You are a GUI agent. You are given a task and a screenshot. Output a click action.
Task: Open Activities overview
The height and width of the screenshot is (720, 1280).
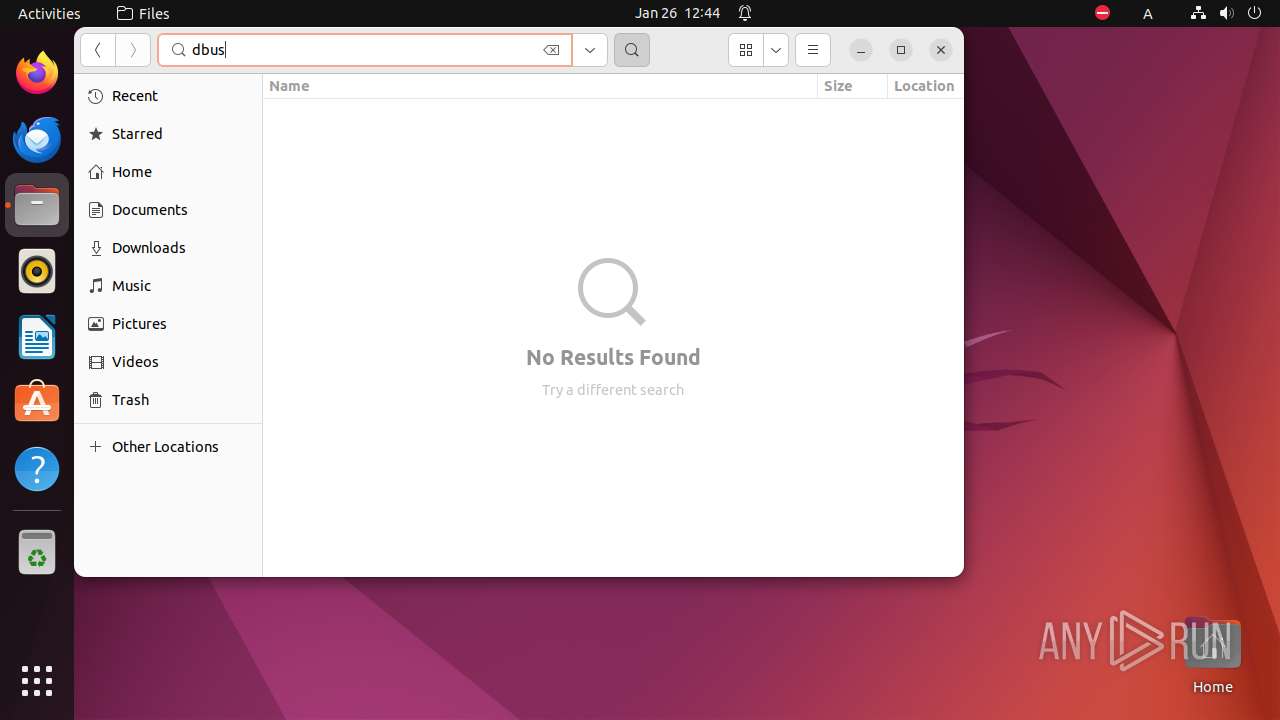pyautogui.click(x=49, y=13)
